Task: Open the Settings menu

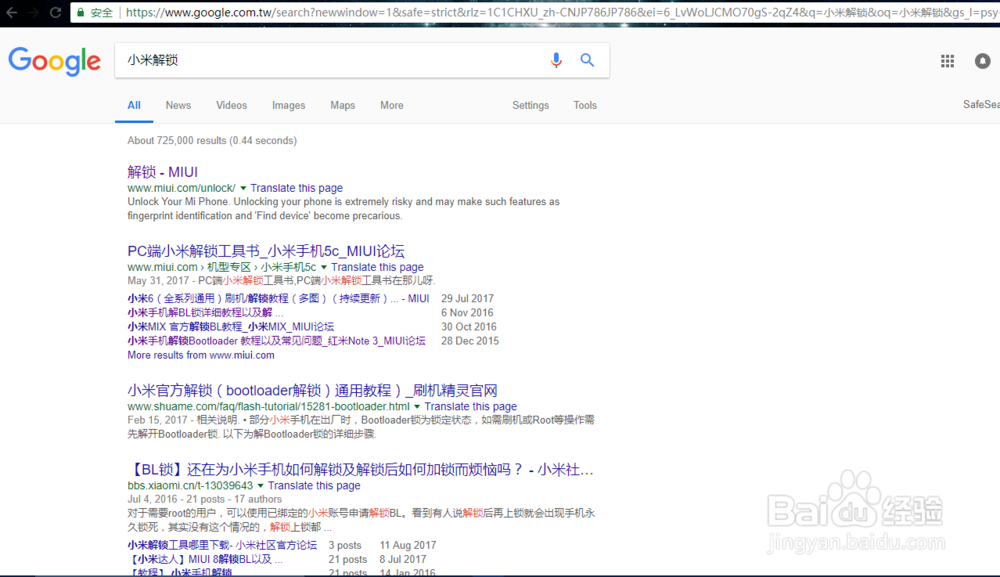Action: point(531,105)
